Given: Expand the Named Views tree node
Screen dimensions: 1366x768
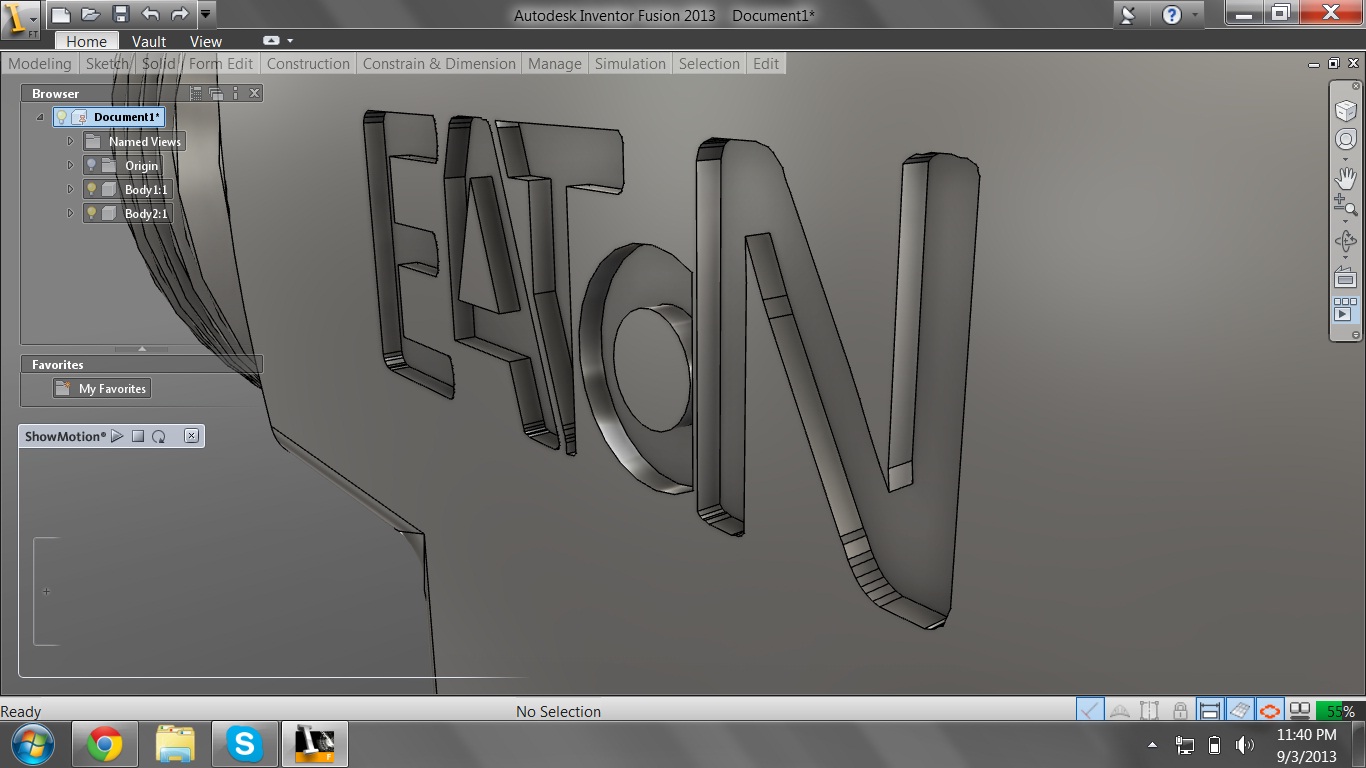Looking at the screenshot, I should click(x=70, y=141).
